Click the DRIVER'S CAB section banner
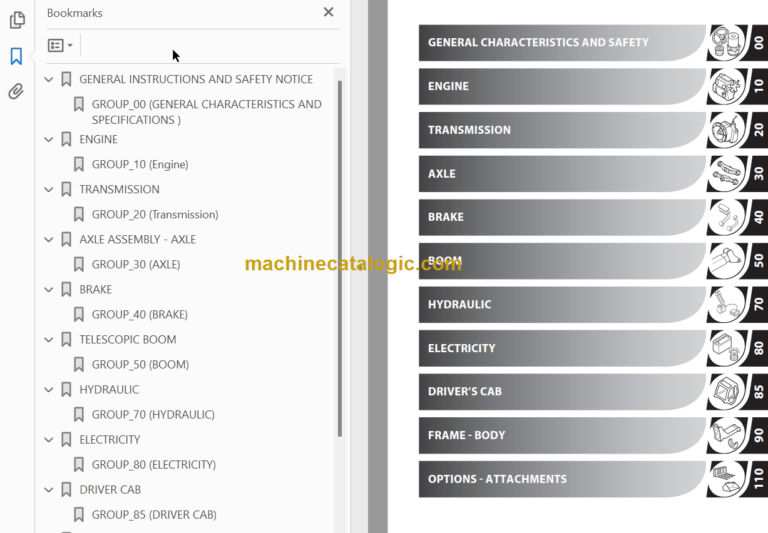The height and width of the screenshot is (533, 768). coord(562,391)
